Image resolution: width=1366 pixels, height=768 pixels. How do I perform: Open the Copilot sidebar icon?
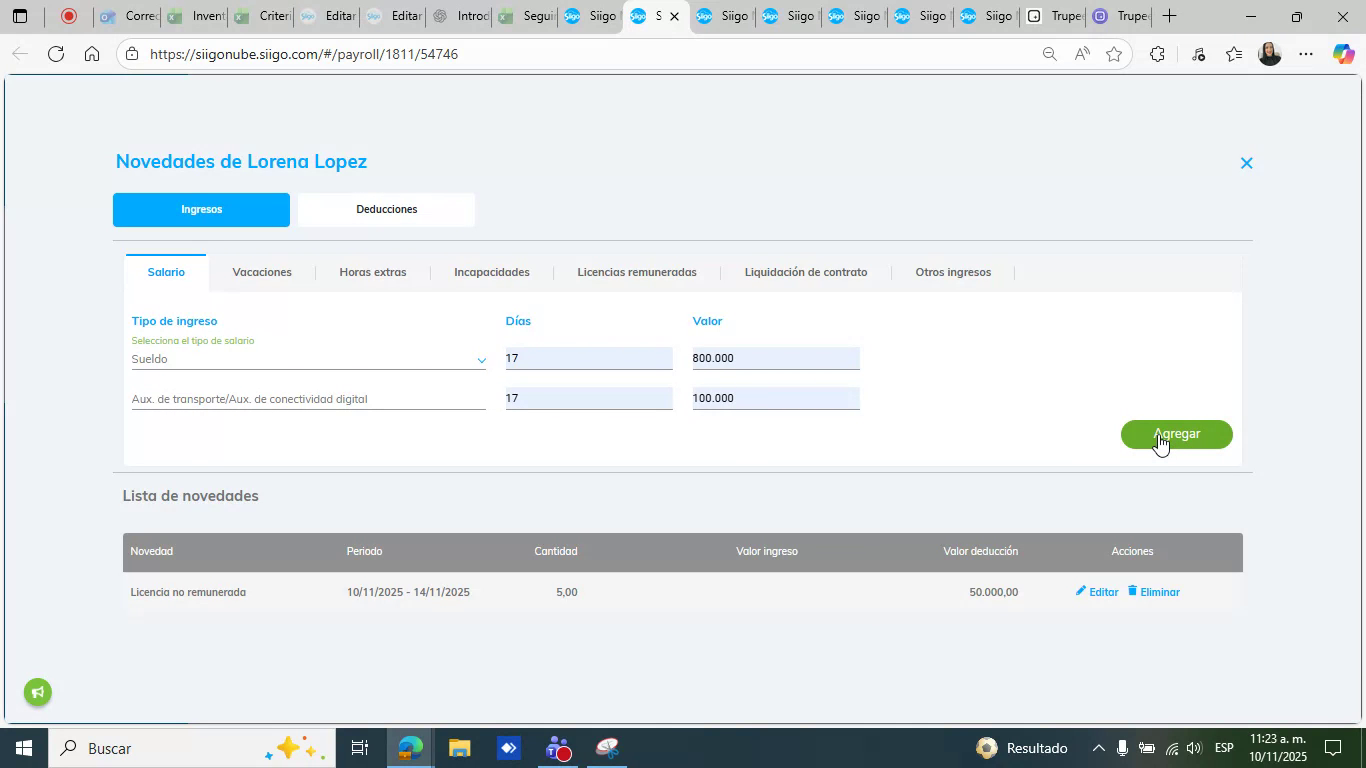click(1343, 54)
